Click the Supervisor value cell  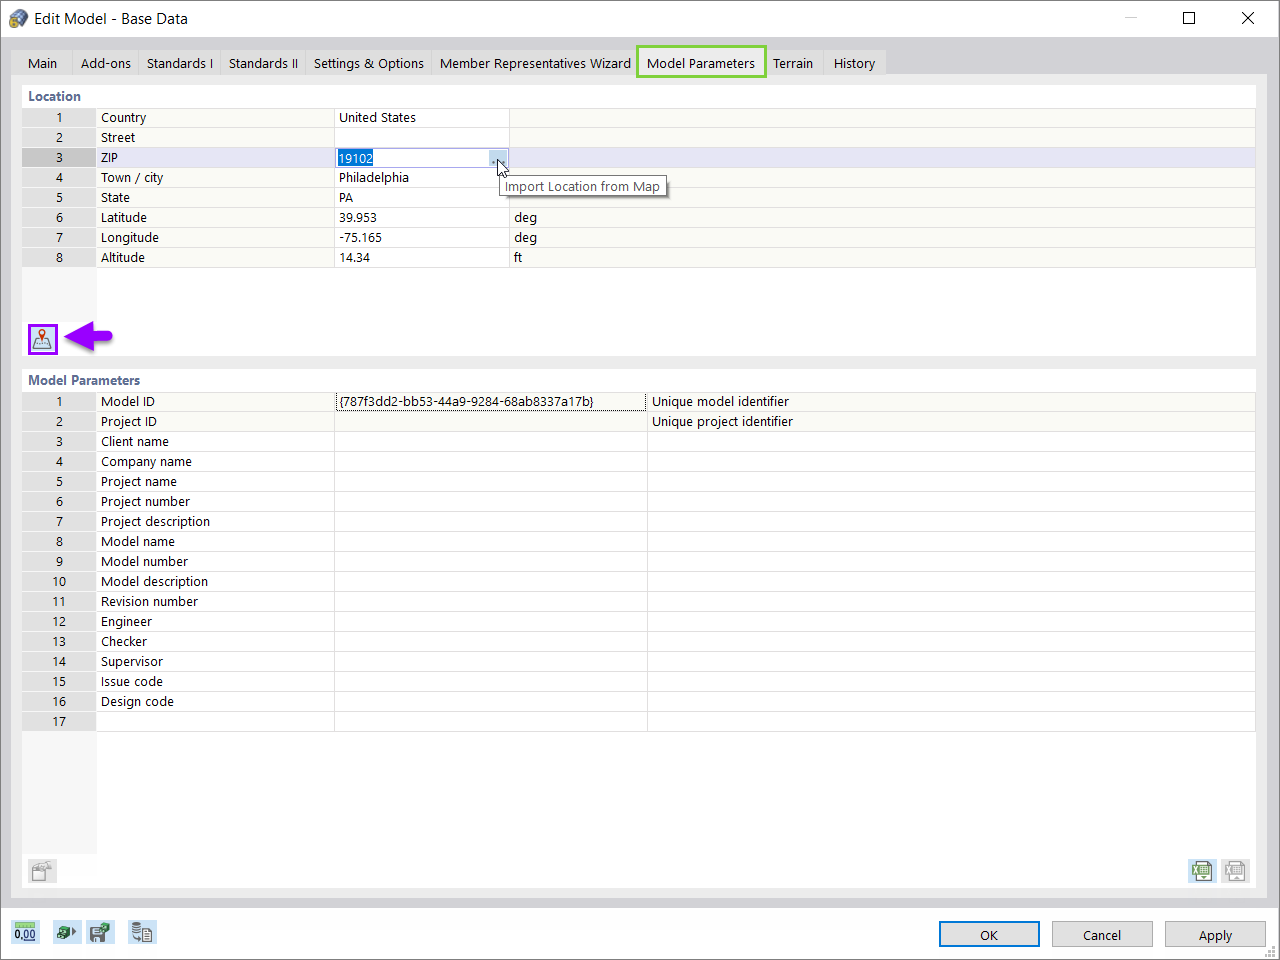point(491,662)
